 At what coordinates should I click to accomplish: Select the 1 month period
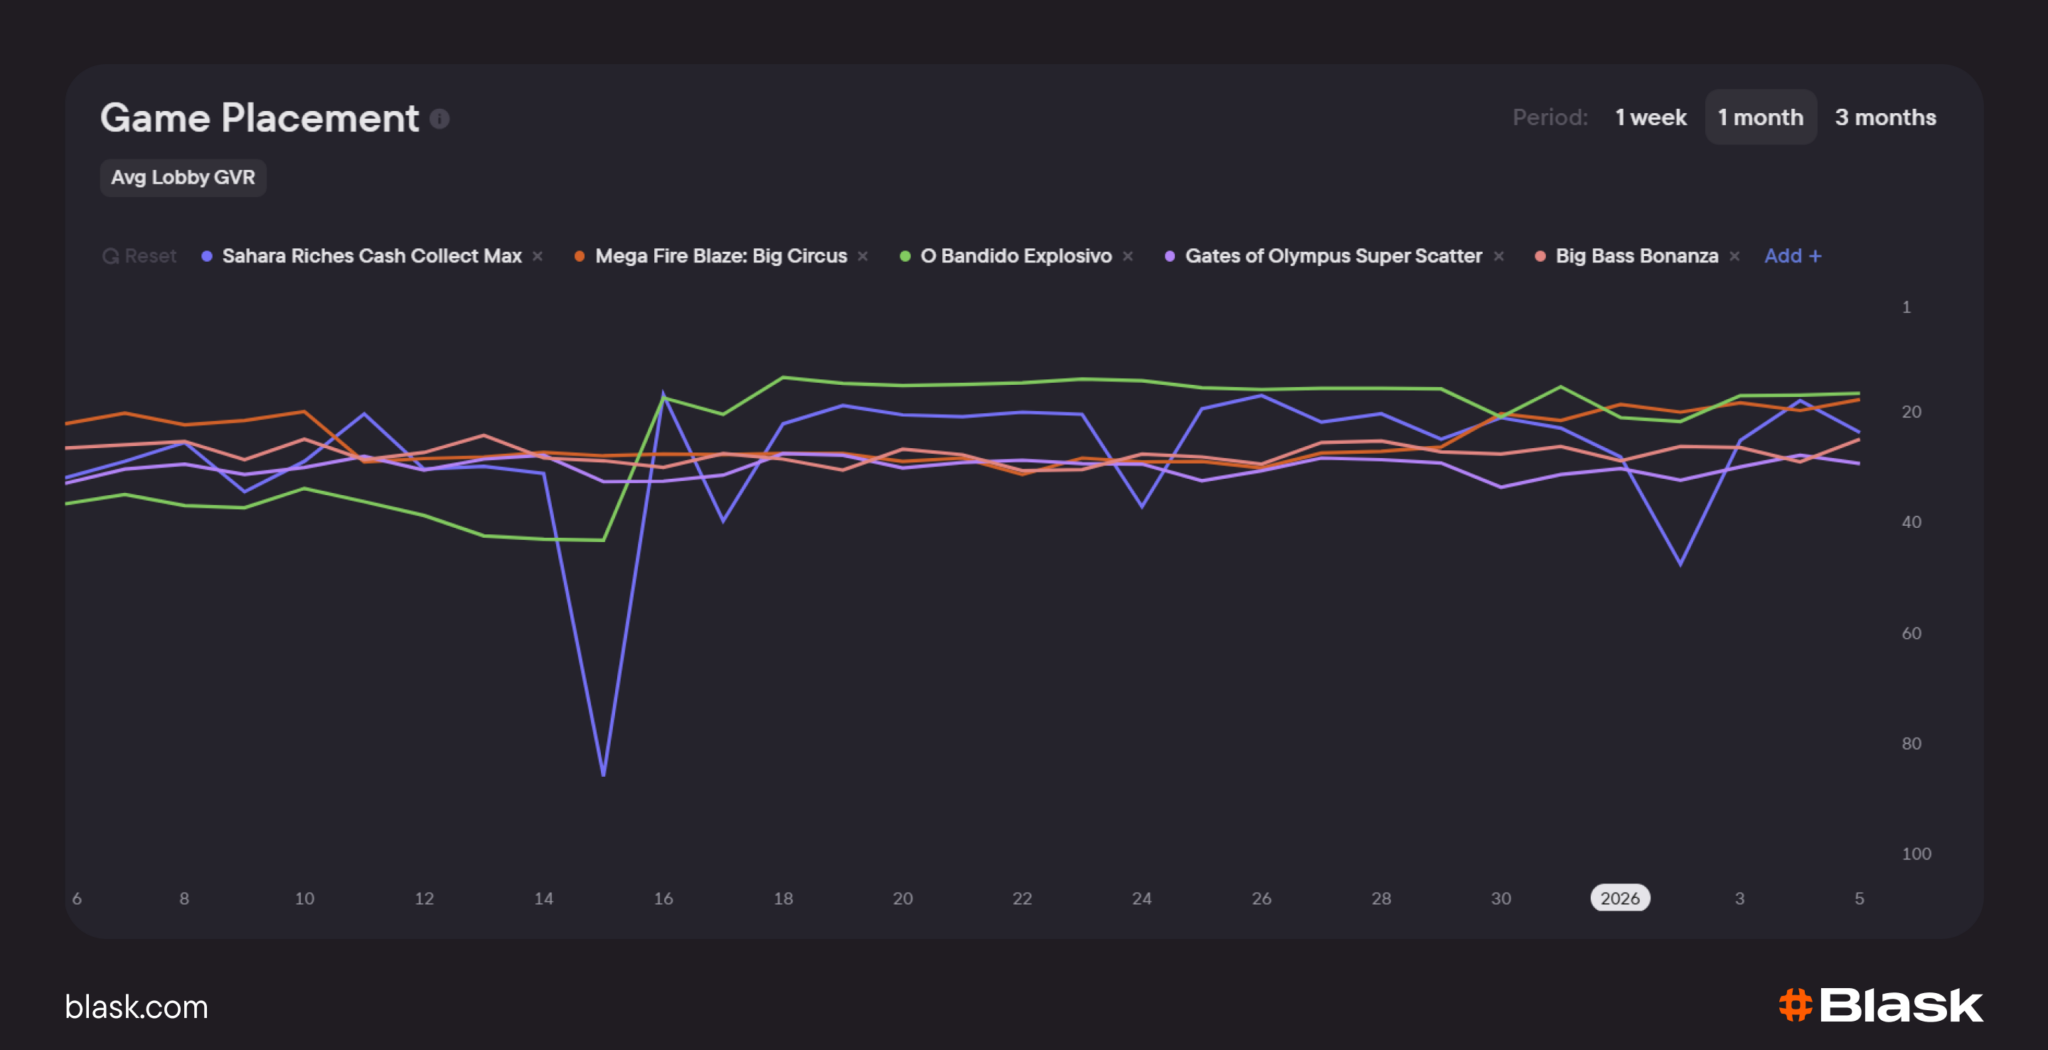point(1761,118)
